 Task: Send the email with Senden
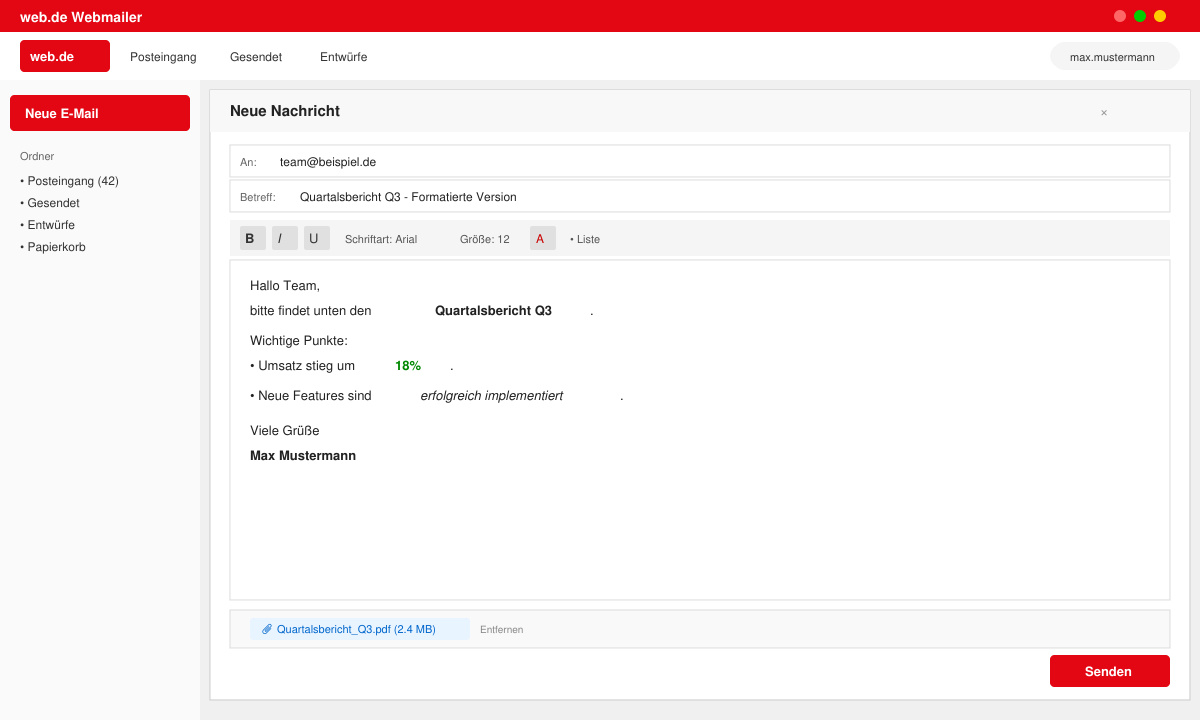click(1110, 671)
